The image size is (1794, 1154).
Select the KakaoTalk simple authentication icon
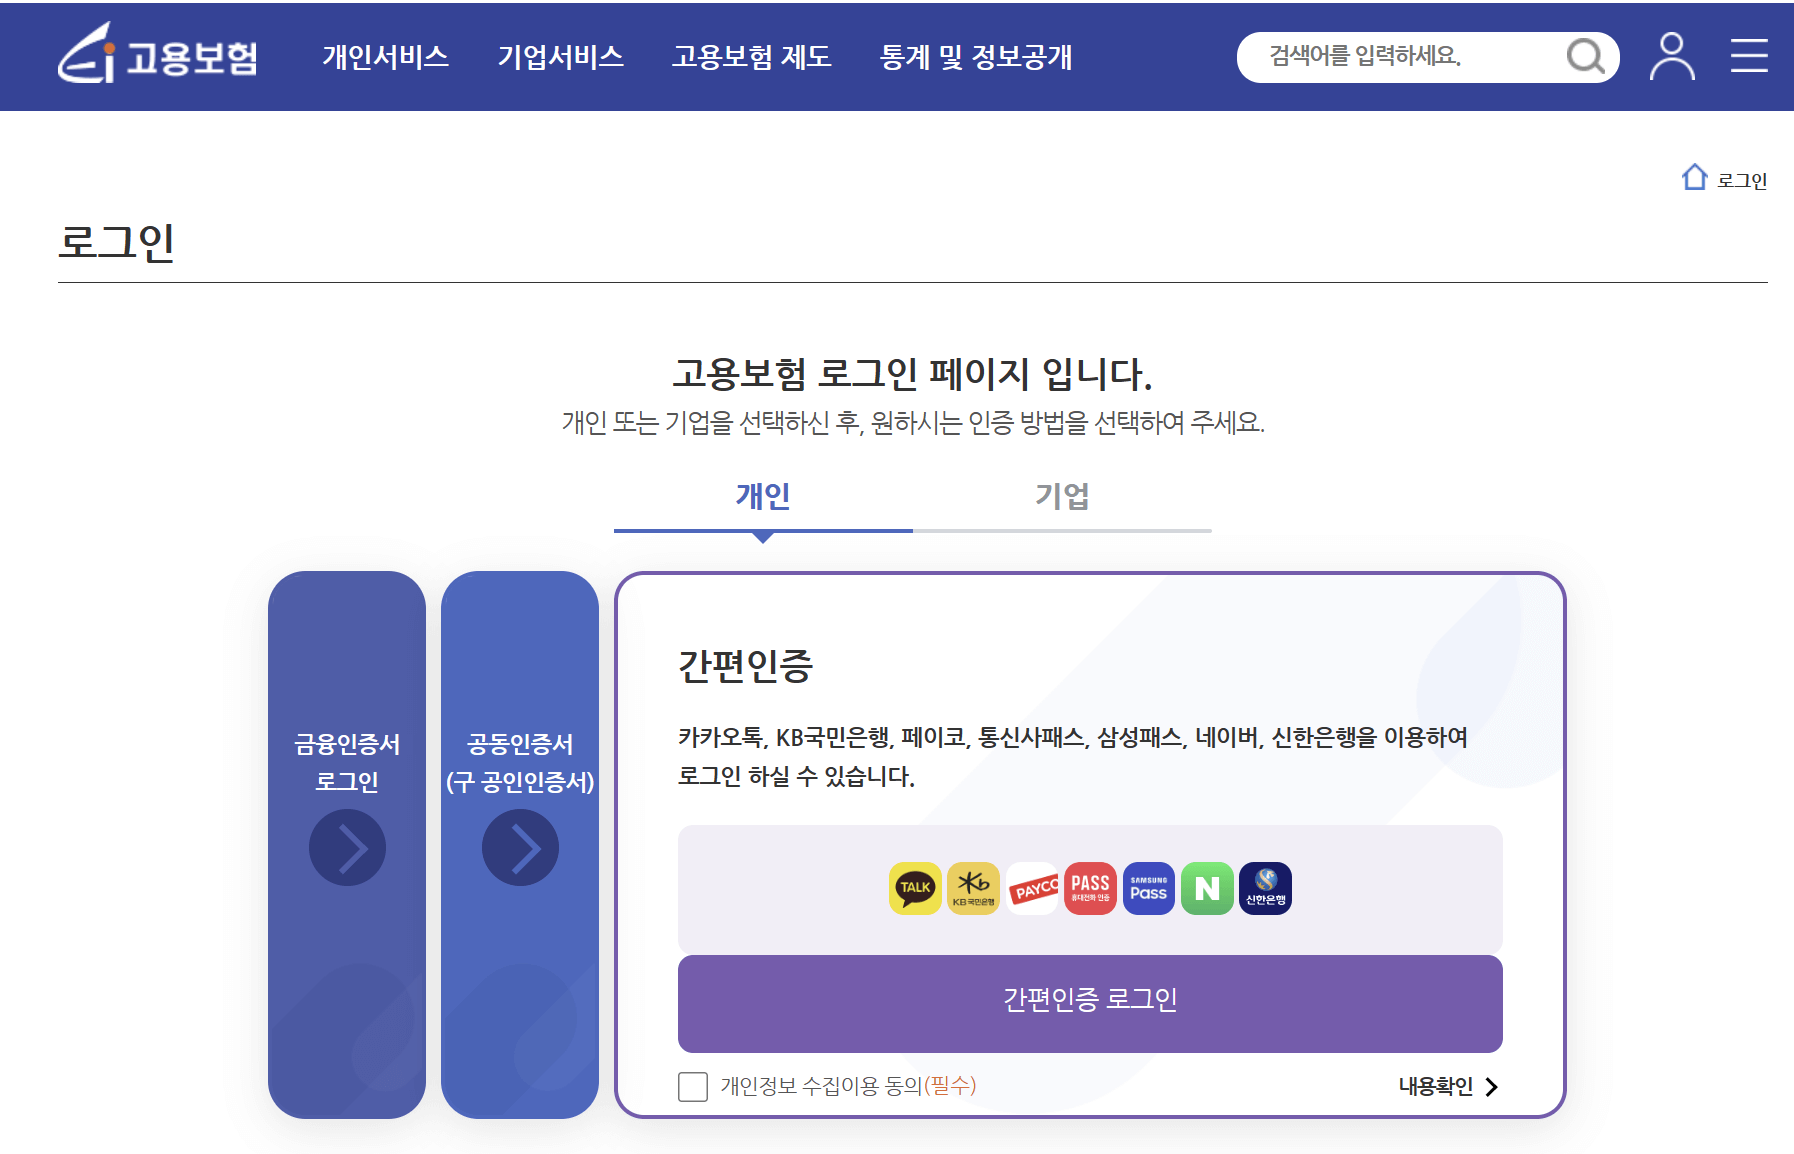(x=917, y=887)
